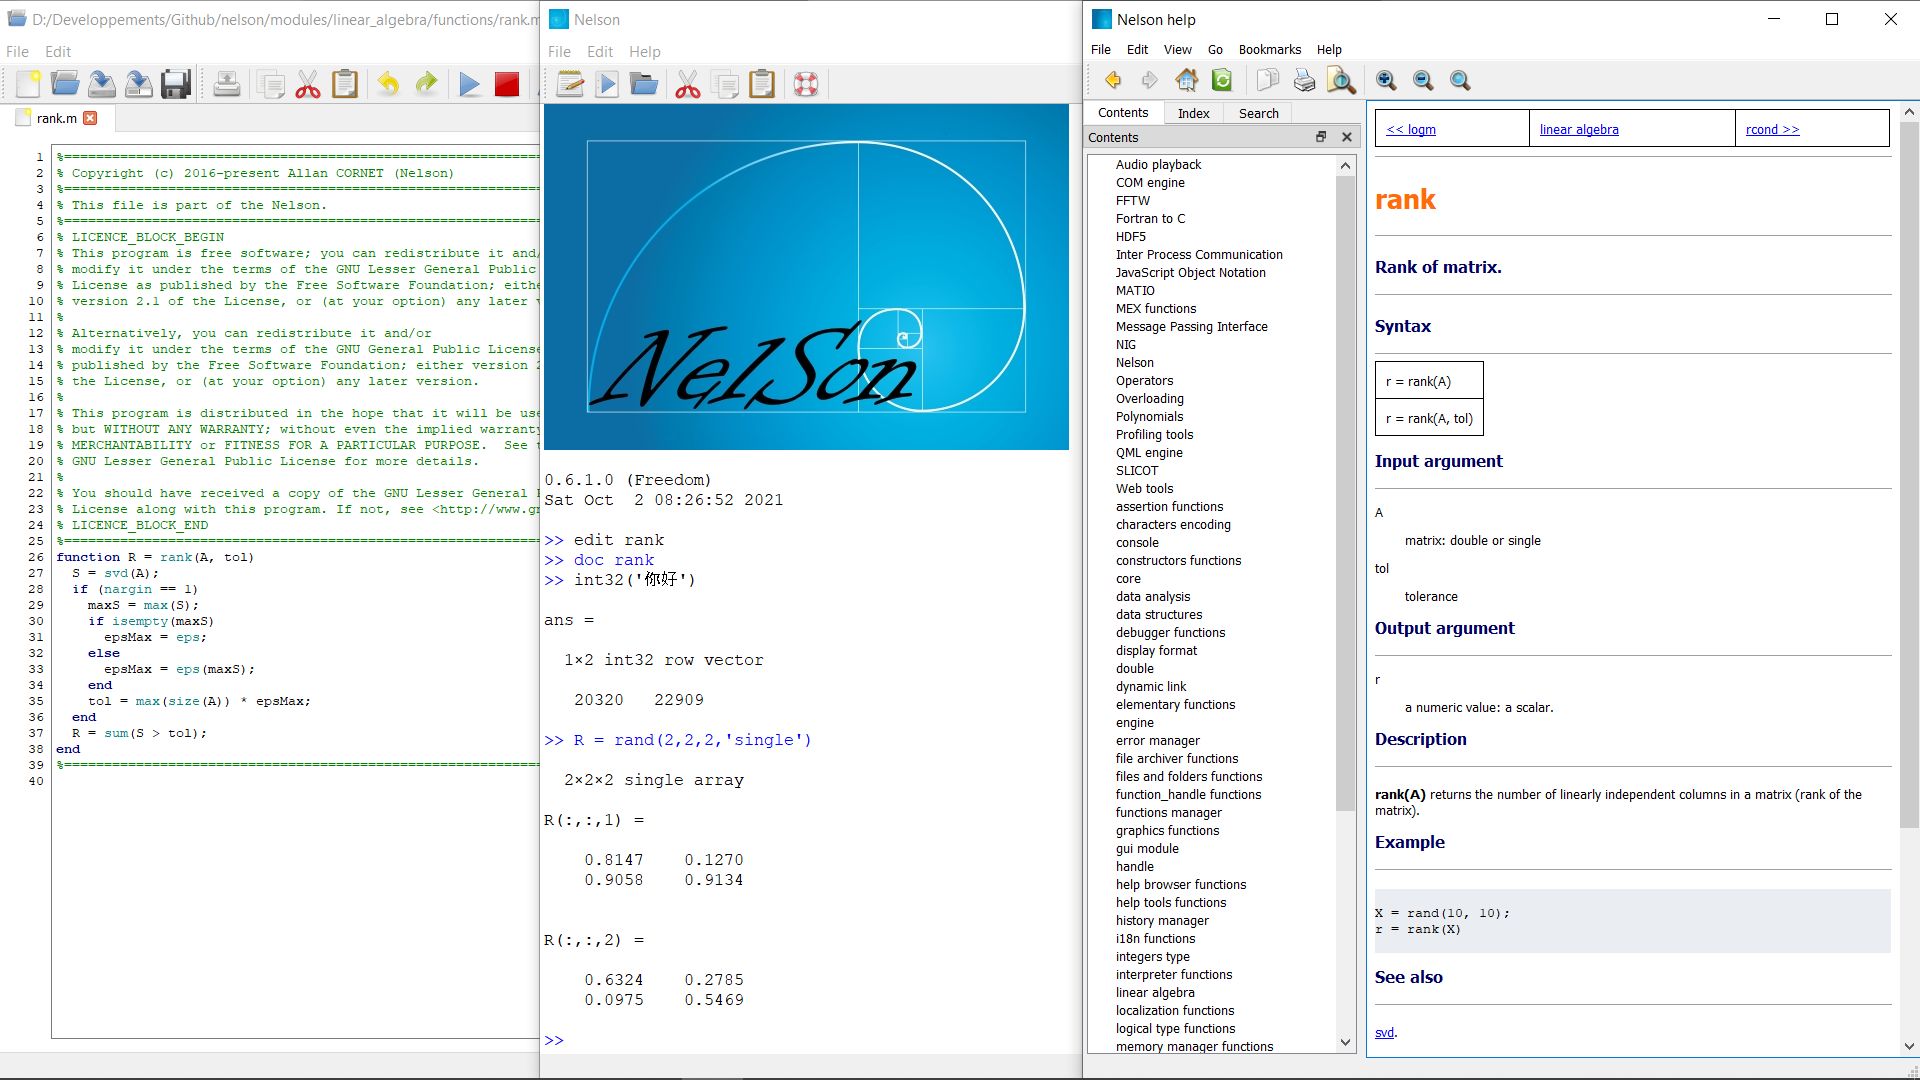This screenshot has width=1920, height=1080.
Task: Follow the svd link under See also
Action: (1384, 1032)
